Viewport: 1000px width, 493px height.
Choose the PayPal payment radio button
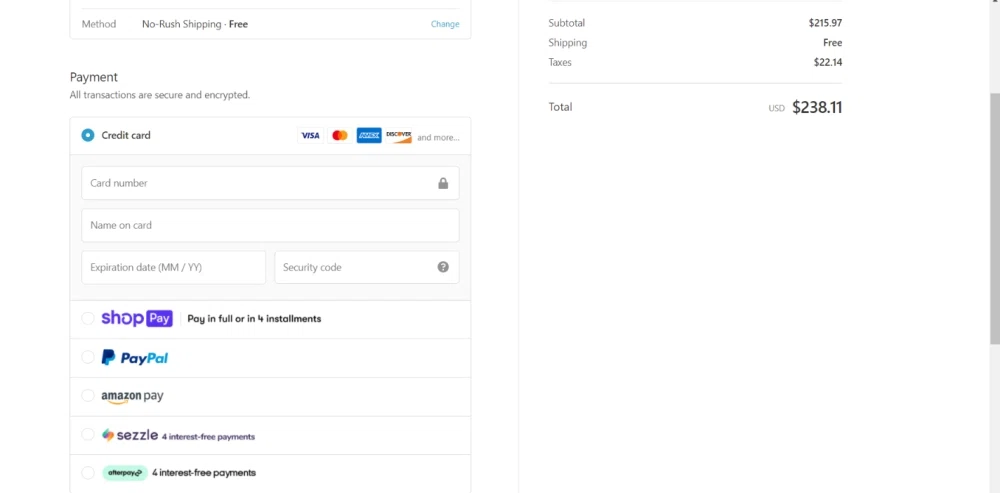(x=88, y=358)
